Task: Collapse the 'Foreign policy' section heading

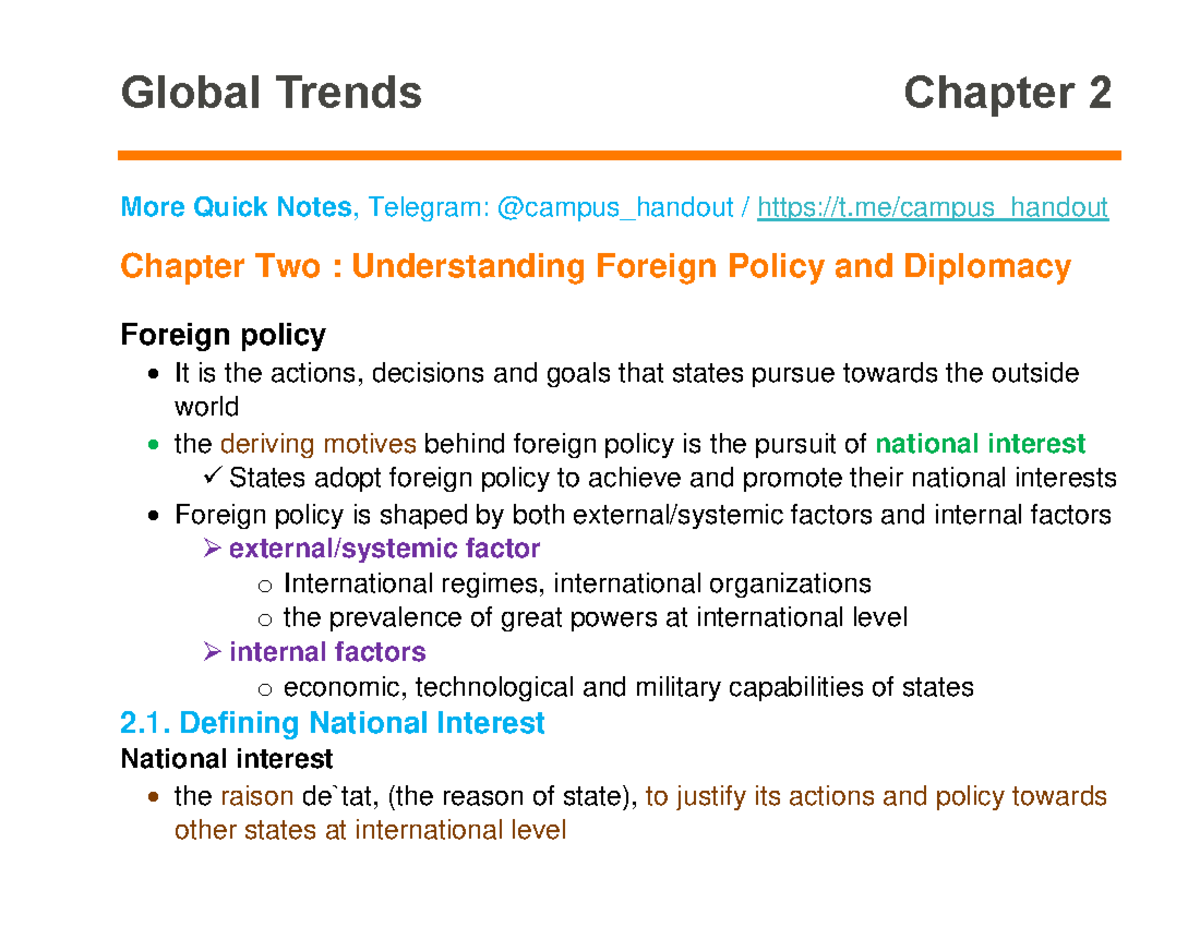Action: pyautogui.click(x=223, y=335)
